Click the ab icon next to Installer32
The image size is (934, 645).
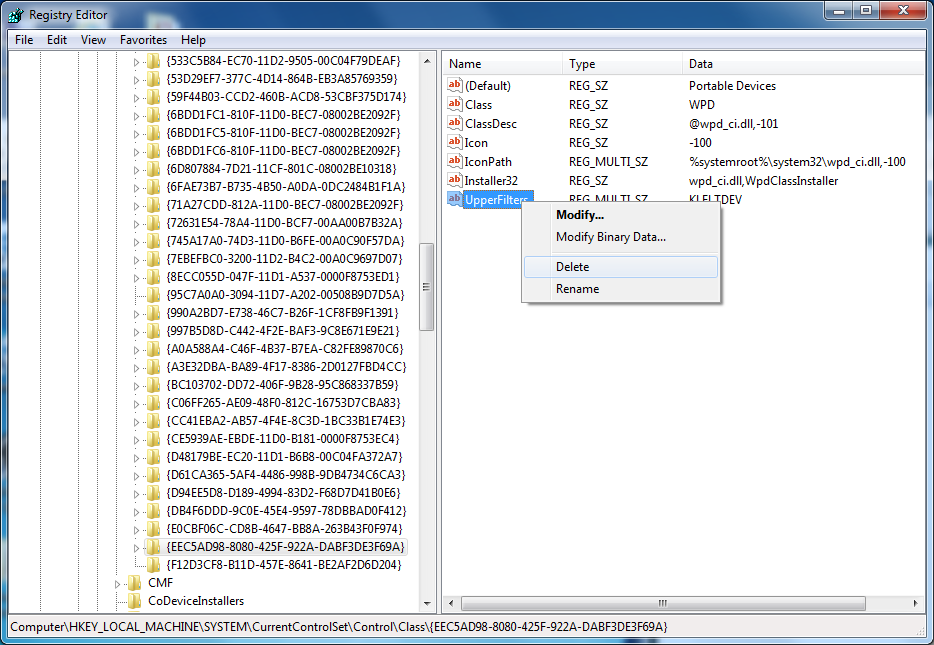[x=454, y=180]
